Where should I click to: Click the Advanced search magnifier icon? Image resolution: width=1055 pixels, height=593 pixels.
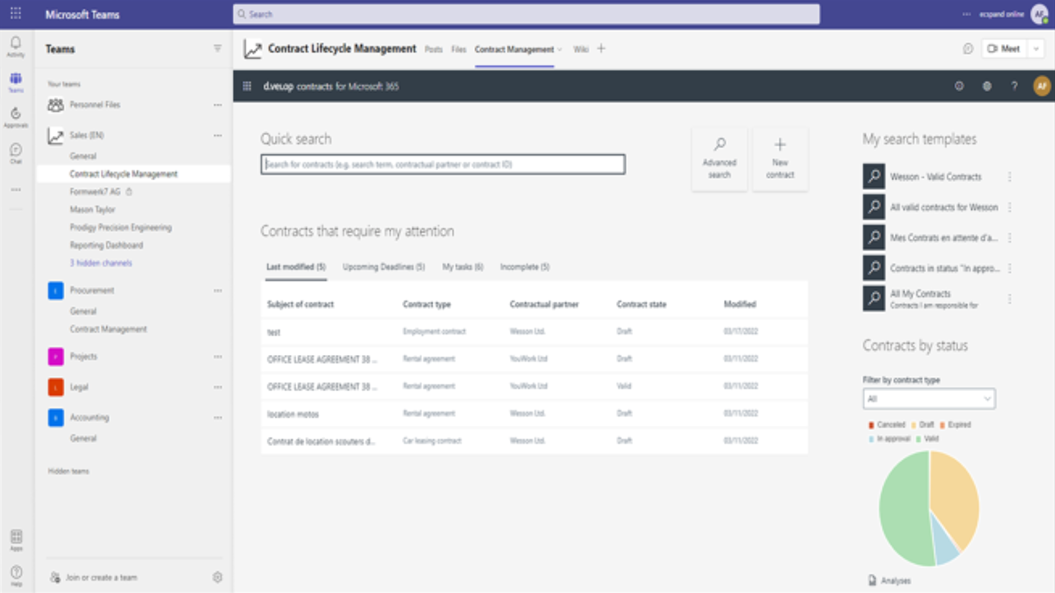pos(719,145)
